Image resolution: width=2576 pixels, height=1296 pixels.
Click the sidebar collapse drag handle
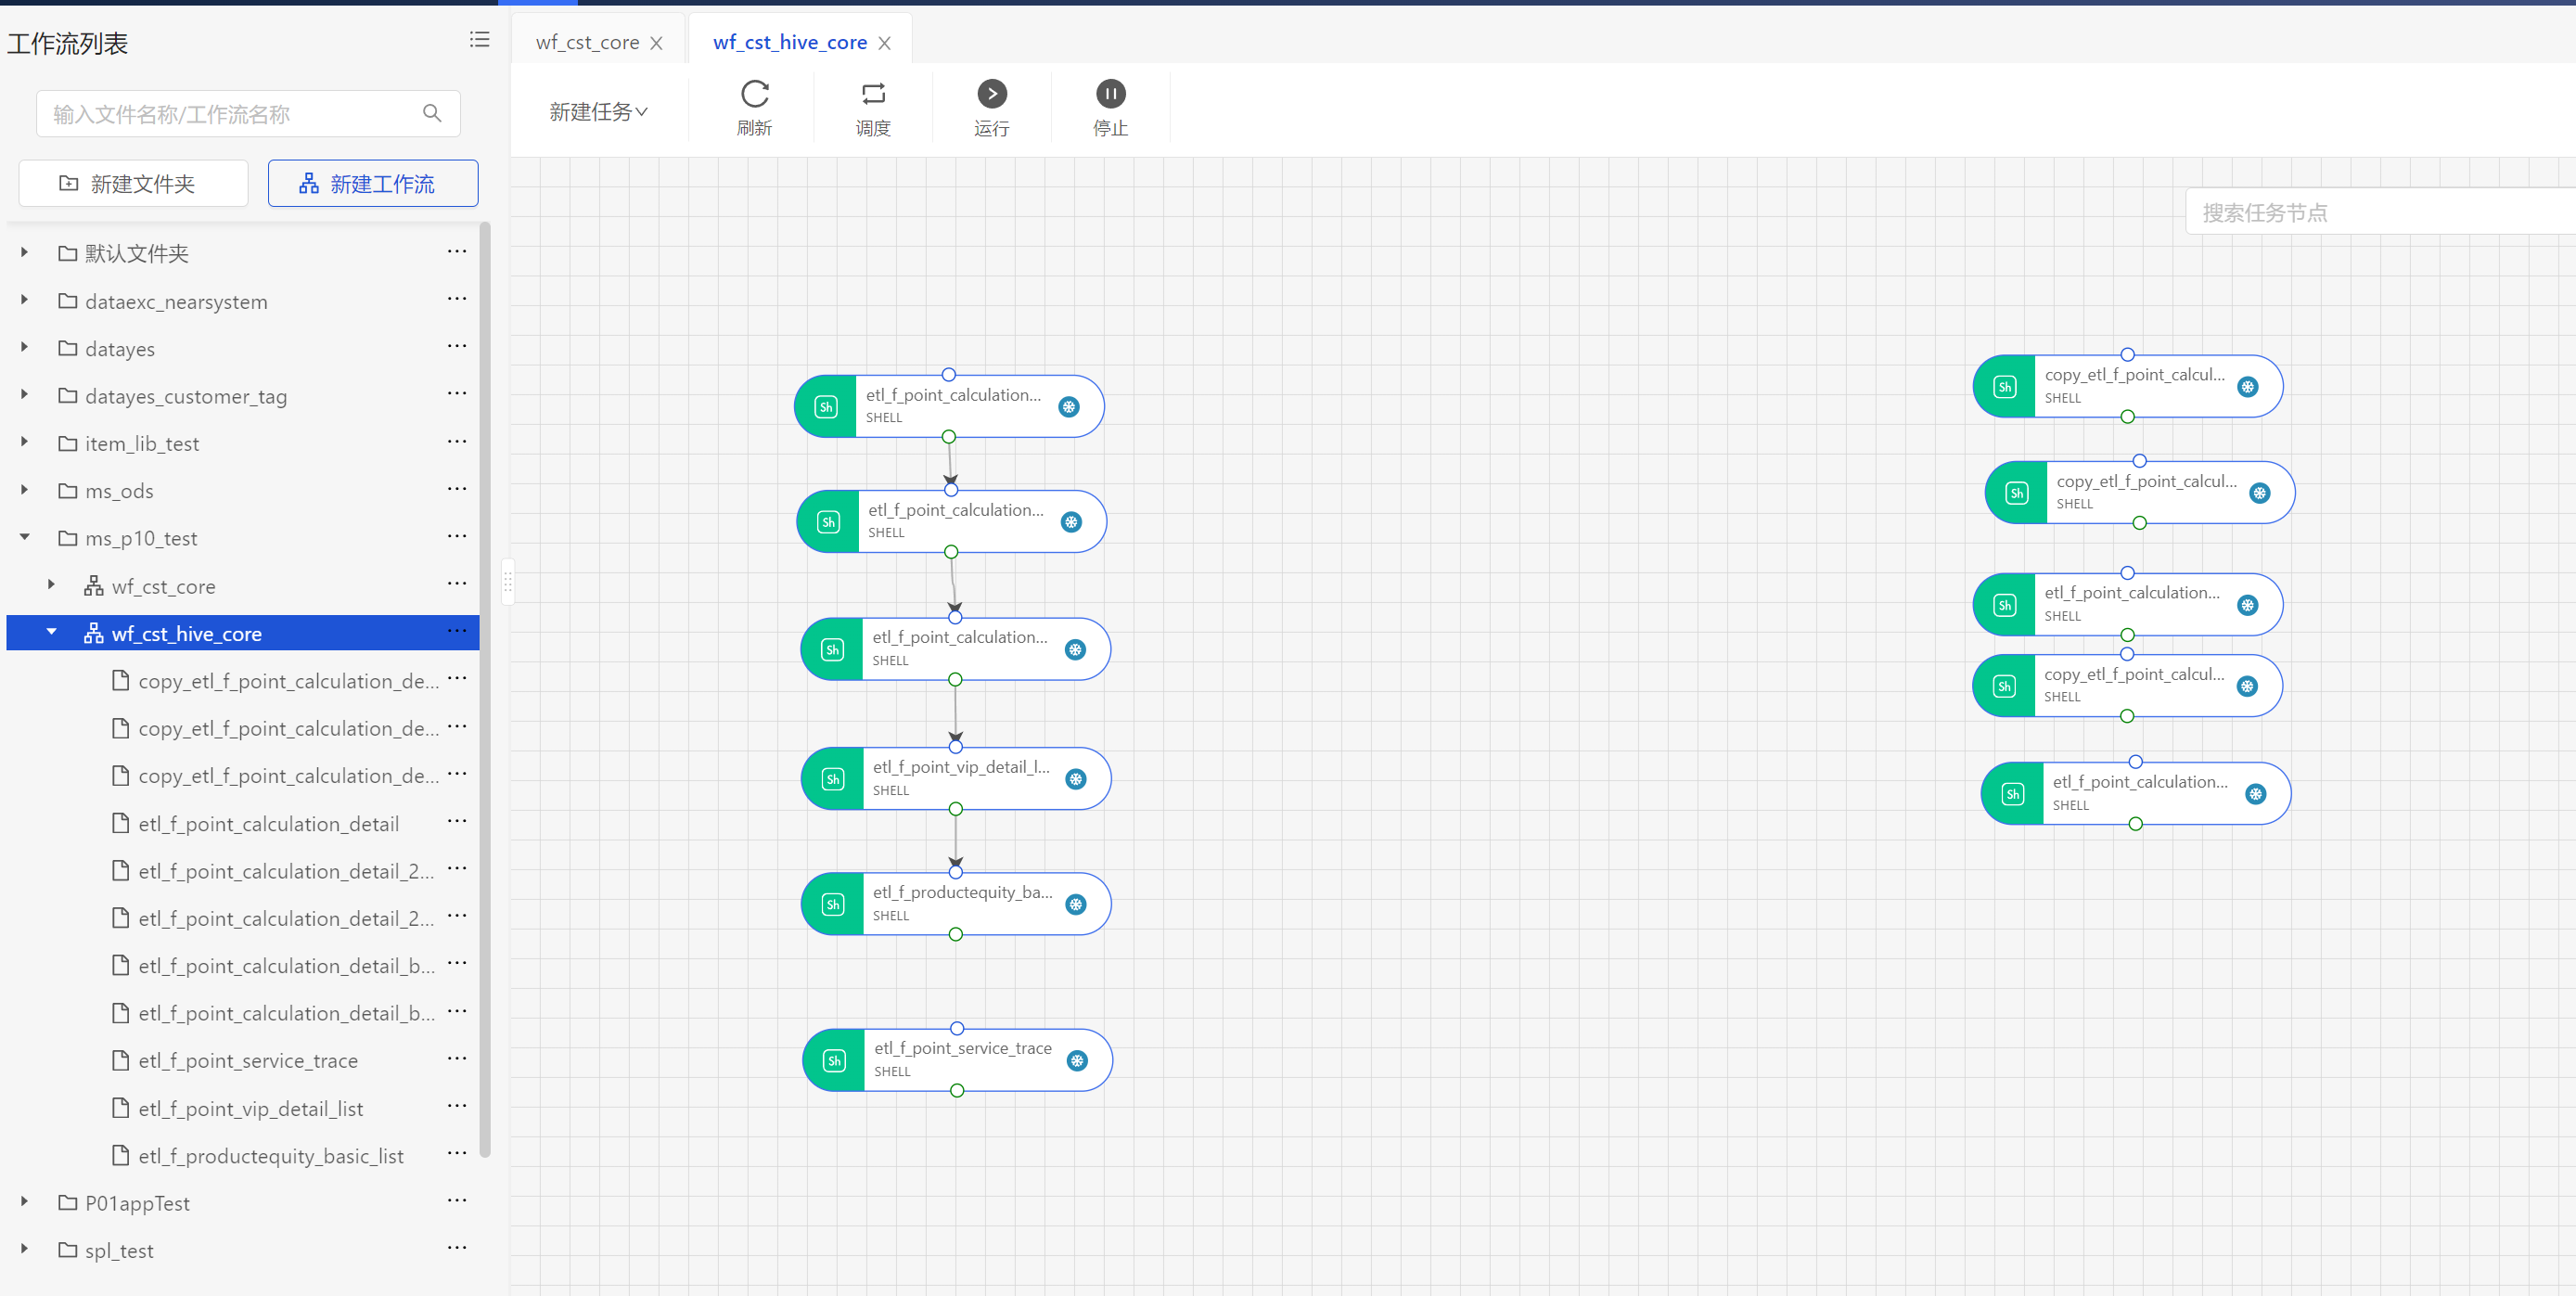[508, 581]
